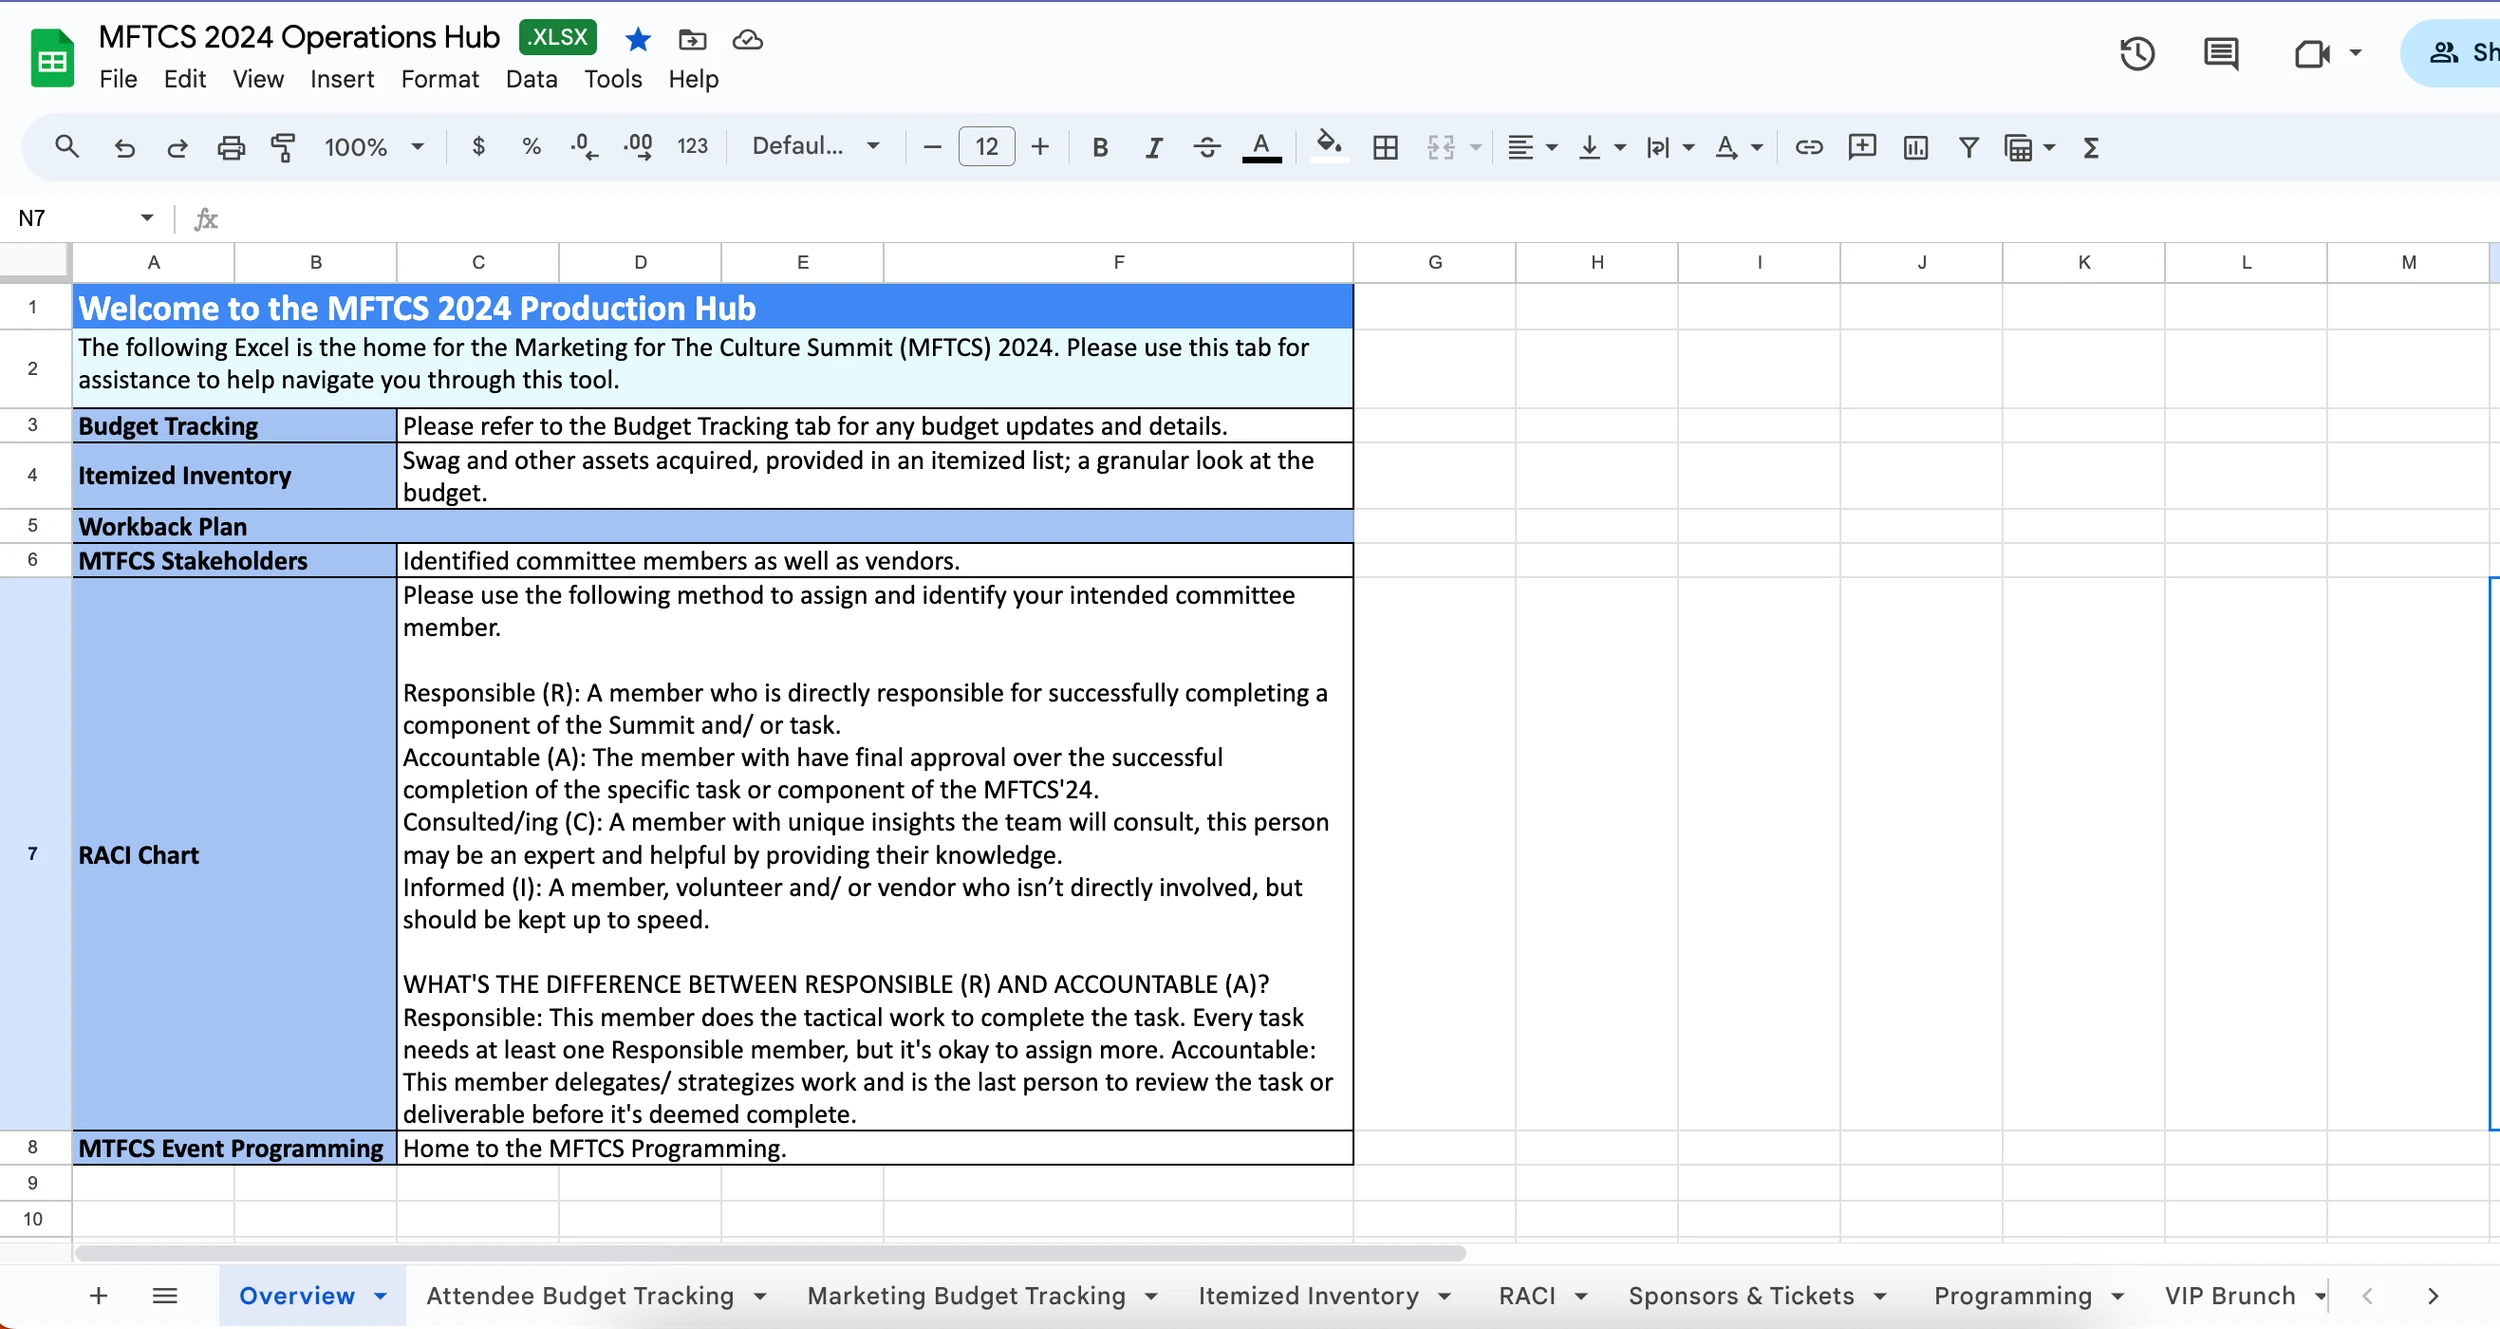Open the search menus magnifier icon

[x=67, y=147]
